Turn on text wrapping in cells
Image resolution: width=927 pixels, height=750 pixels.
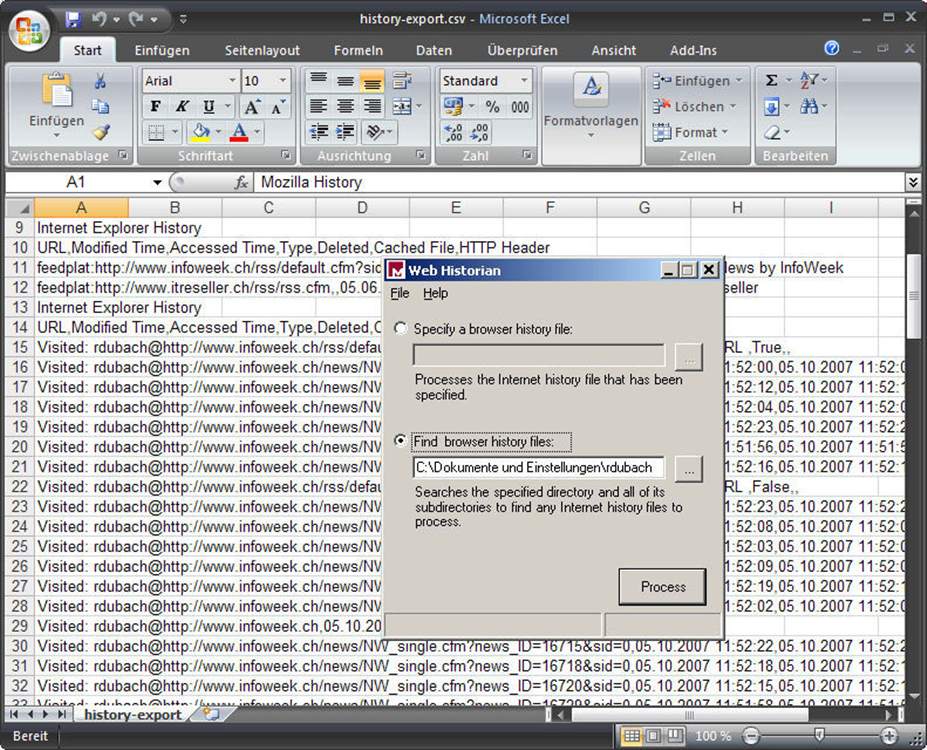coord(403,80)
